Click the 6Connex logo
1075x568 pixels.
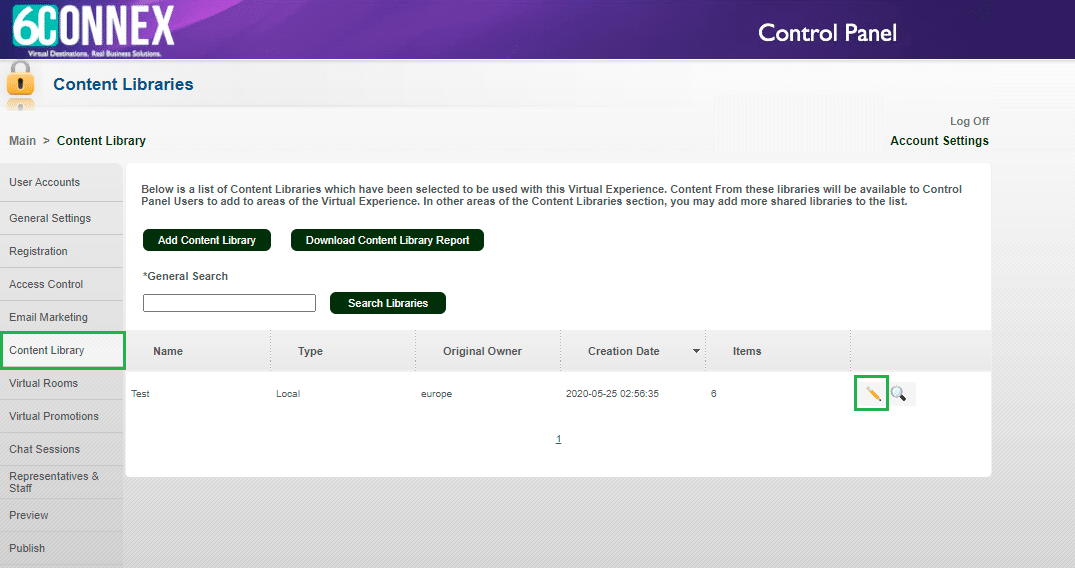click(x=93, y=28)
